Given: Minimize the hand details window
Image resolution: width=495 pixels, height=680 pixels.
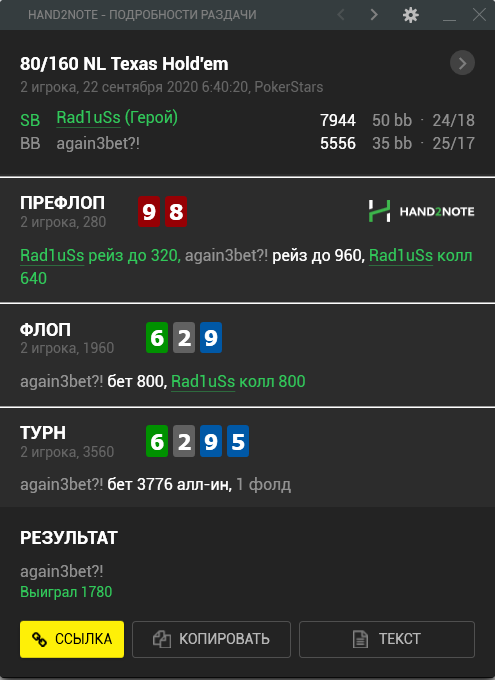Looking at the screenshot, I should point(449,17).
